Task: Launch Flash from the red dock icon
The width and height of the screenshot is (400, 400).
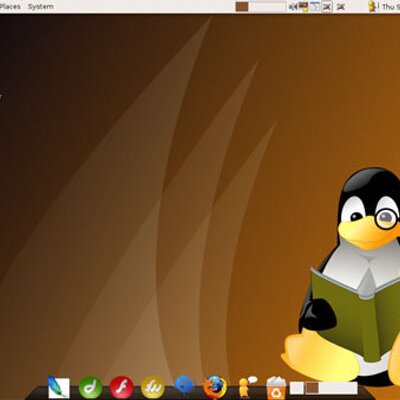Action: point(122,387)
